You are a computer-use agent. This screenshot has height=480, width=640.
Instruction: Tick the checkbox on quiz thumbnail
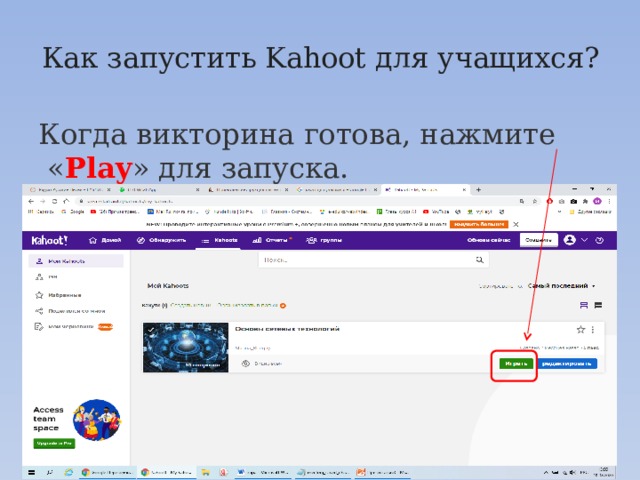point(151,329)
